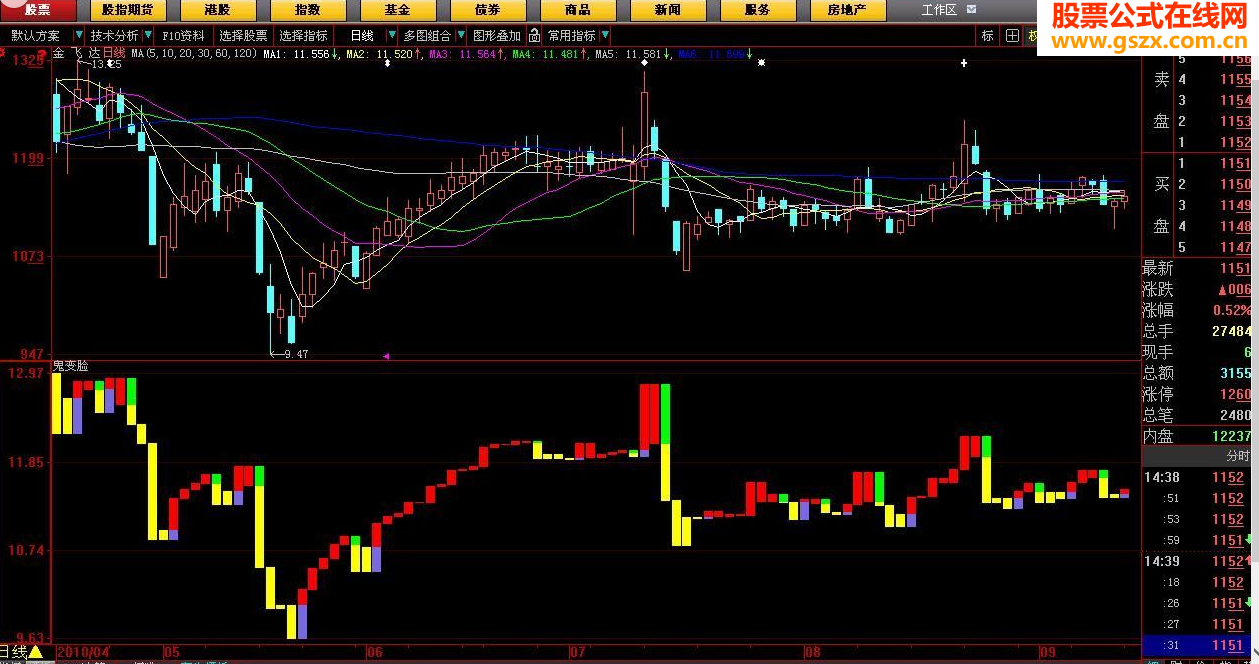
Task: Select the 房地产 real estate tab
Action: [847, 10]
